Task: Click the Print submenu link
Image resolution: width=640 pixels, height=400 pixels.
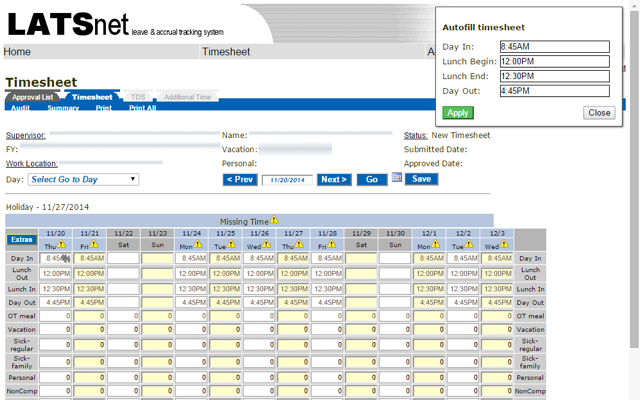Action: [x=104, y=108]
